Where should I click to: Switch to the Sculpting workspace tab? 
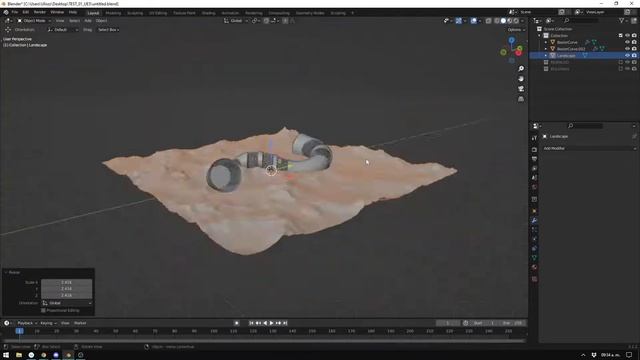pos(135,13)
